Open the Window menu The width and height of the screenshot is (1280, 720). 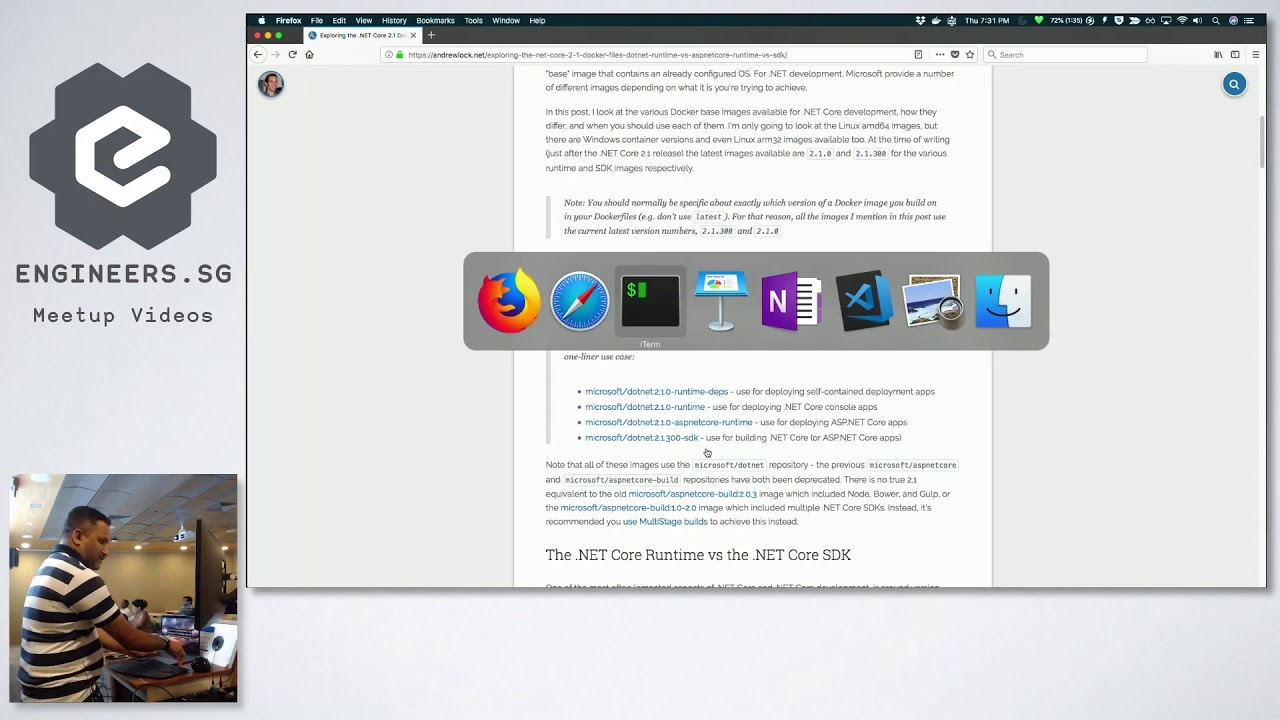click(x=506, y=20)
